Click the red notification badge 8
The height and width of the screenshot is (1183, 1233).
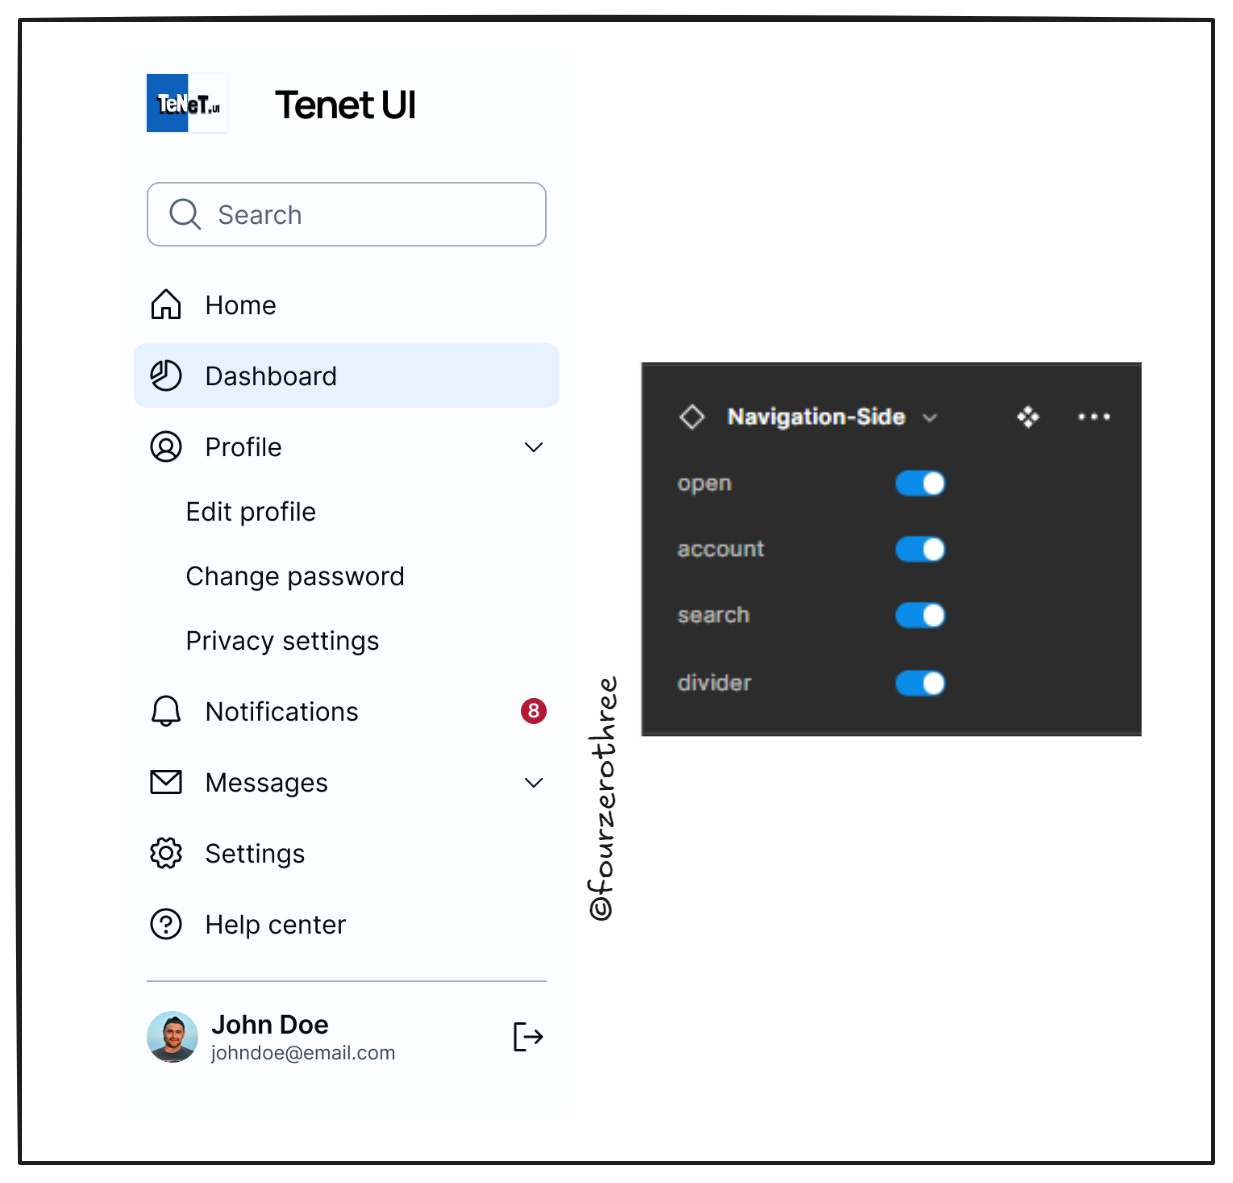(534, 711)
